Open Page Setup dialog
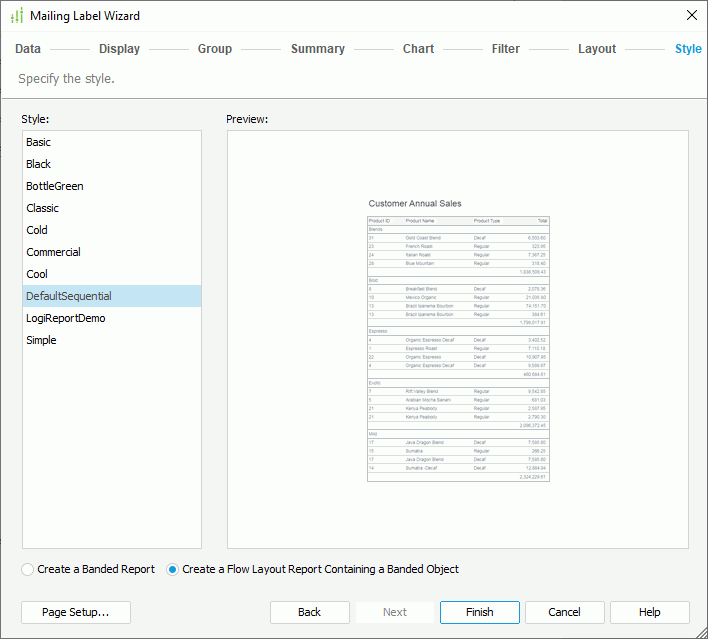The height and width of the screenshot is (639, 708). (x=75, y=612)
